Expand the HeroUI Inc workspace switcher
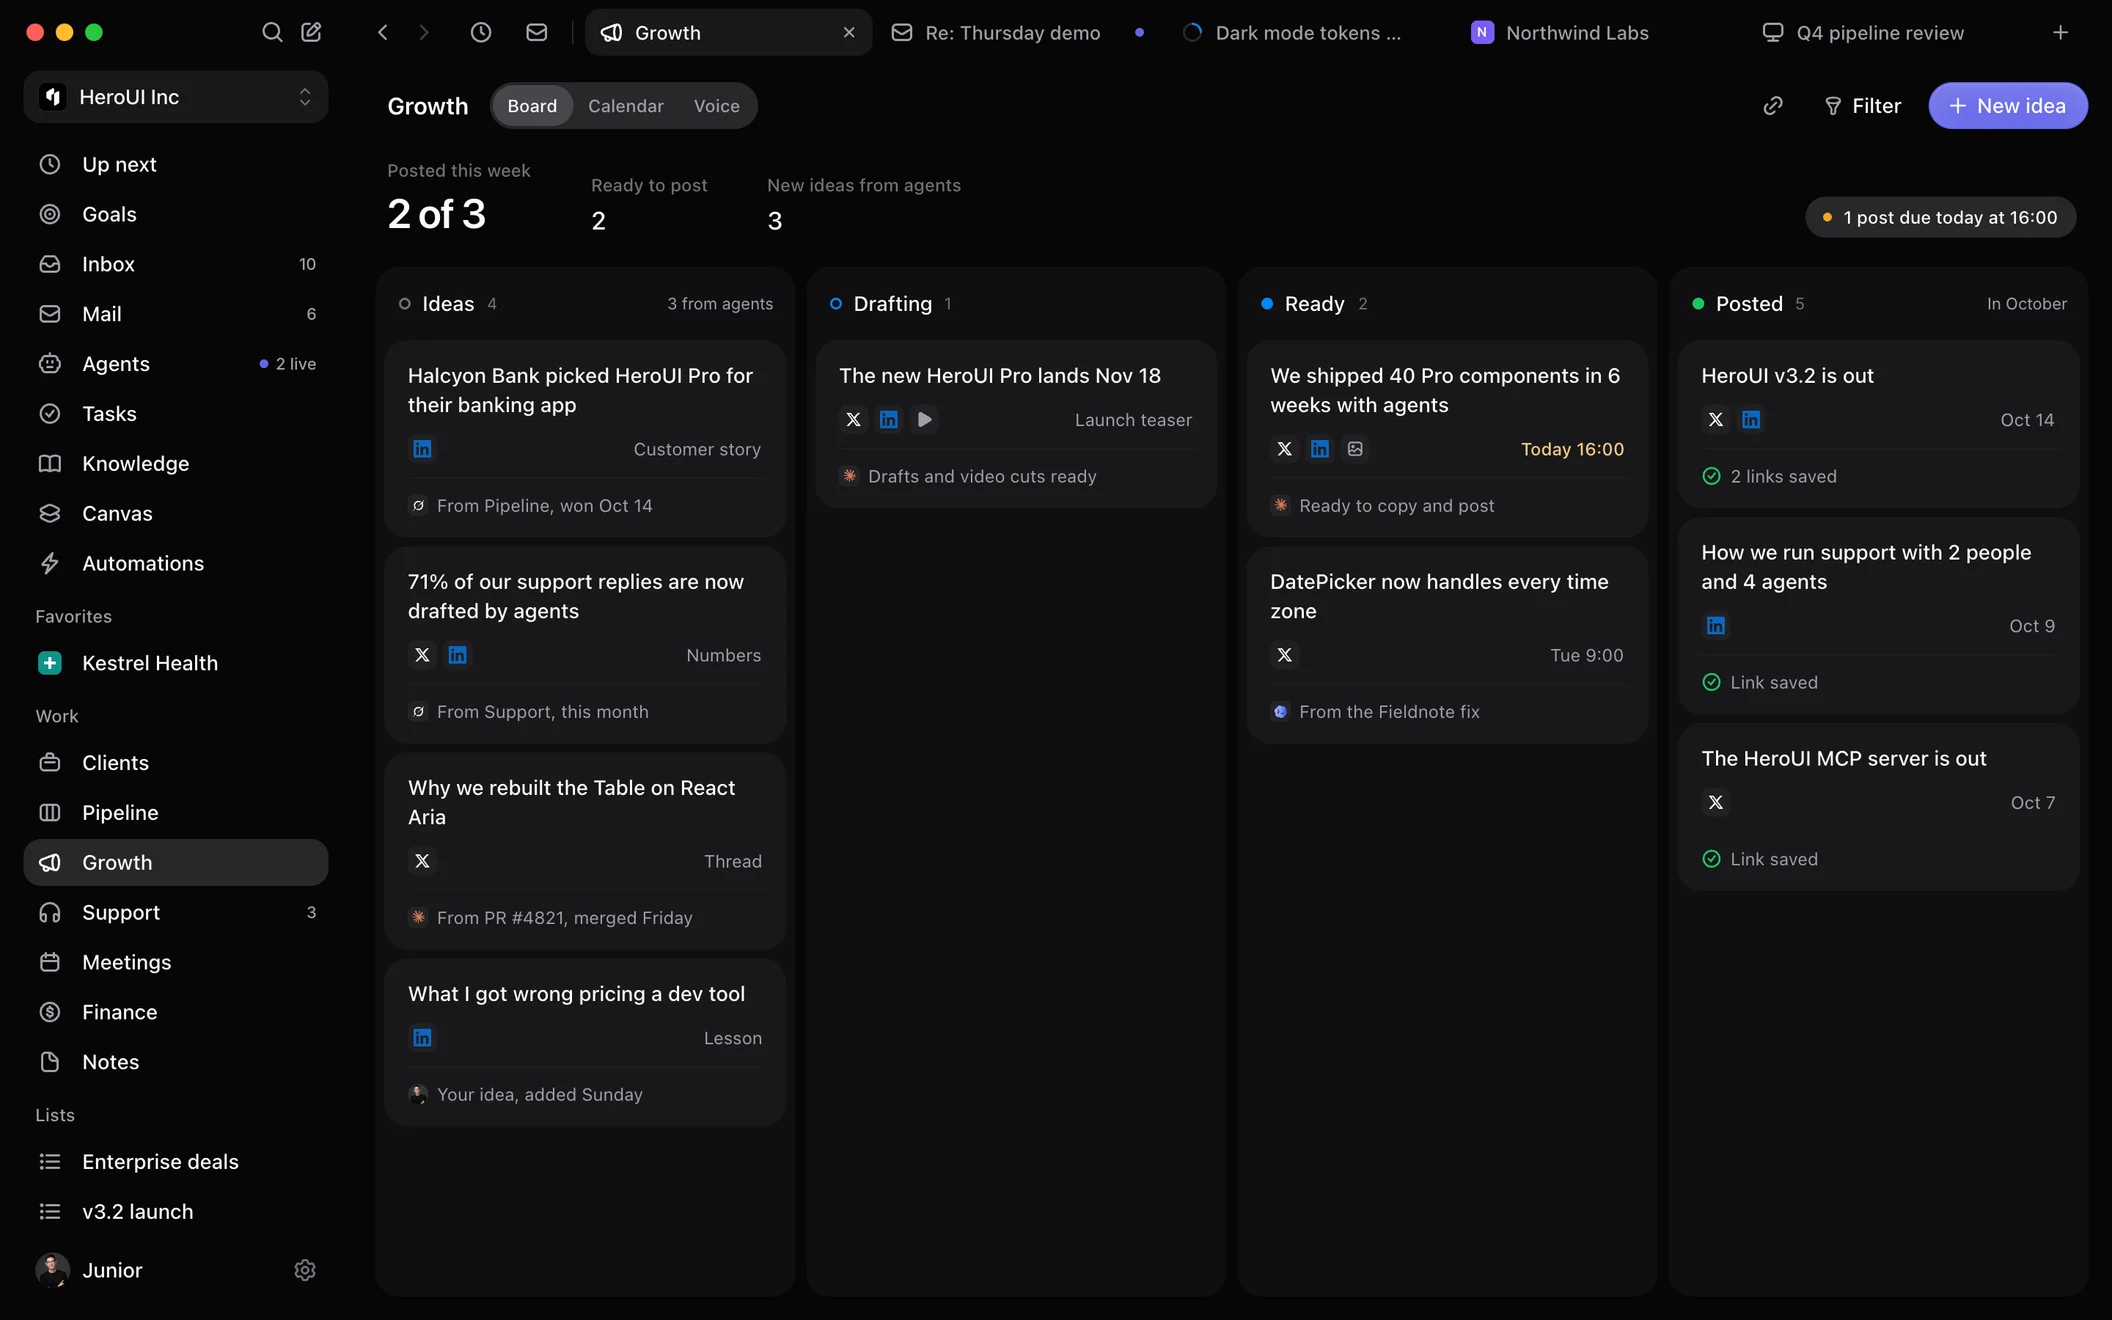2112x1320 pixels. 176,97
